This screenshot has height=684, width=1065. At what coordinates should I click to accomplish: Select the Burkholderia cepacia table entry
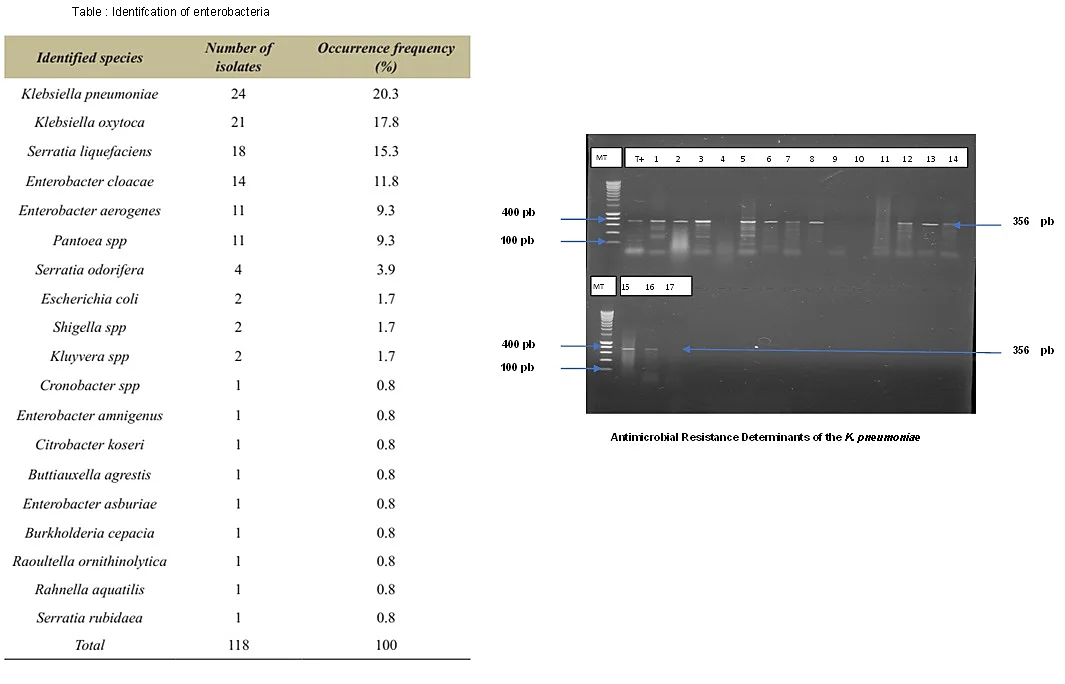89,533
